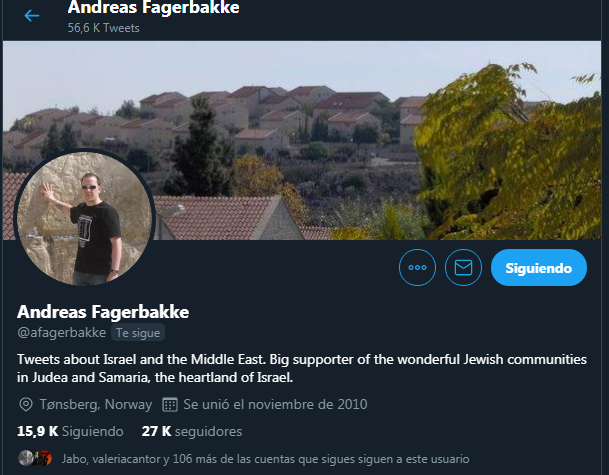View accounts you follow that follow this user
Screen dimensions: 609x475
[265, 459]
